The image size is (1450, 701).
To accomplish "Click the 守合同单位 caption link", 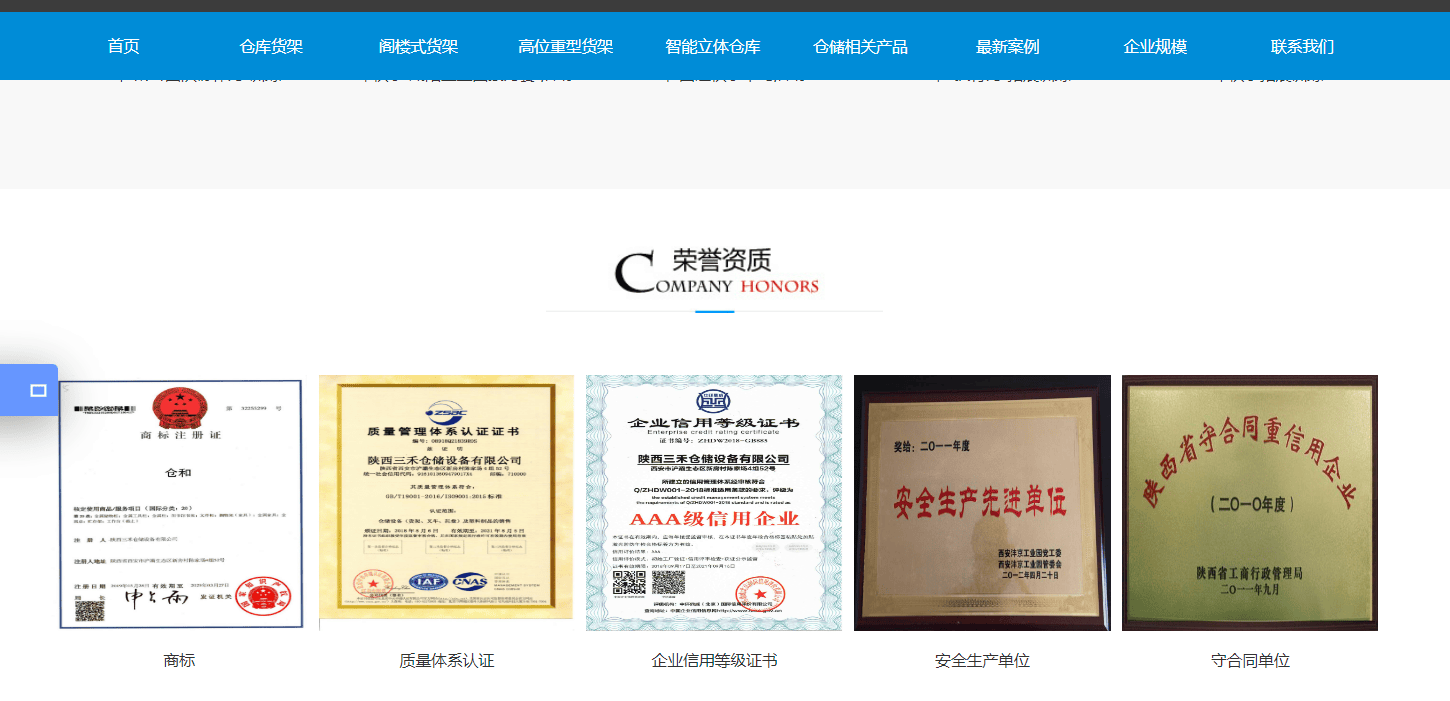I will 1249,660.
